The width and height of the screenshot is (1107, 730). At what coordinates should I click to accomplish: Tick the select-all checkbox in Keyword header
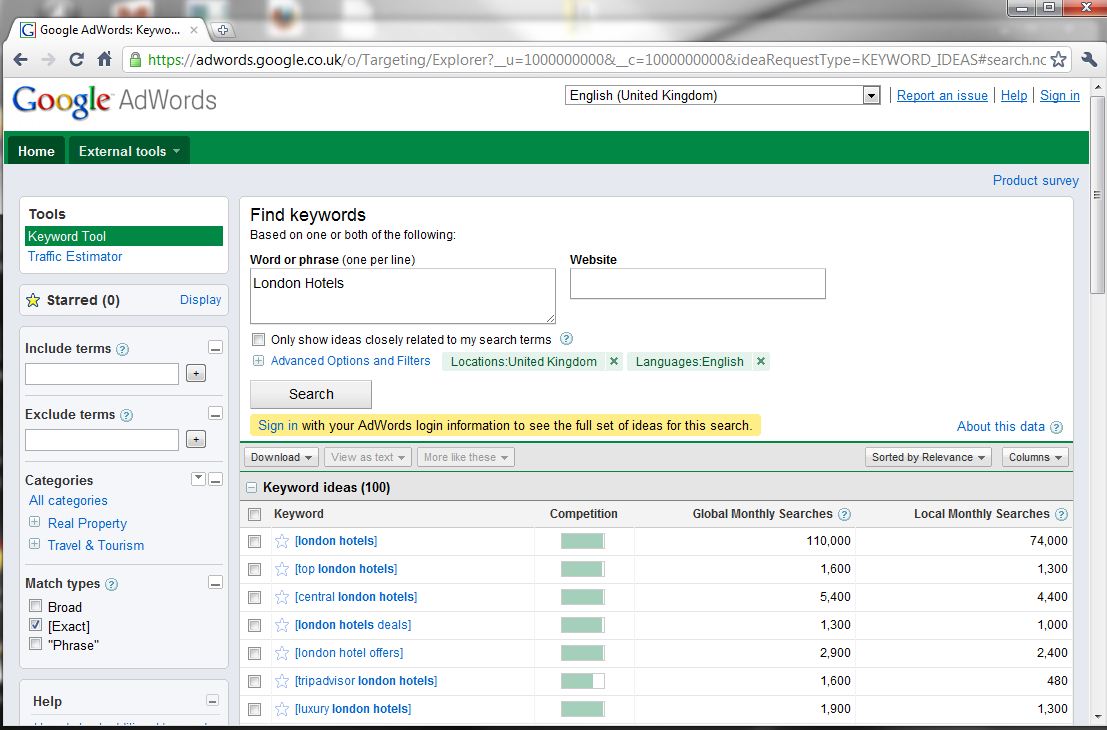coord(255,515)
